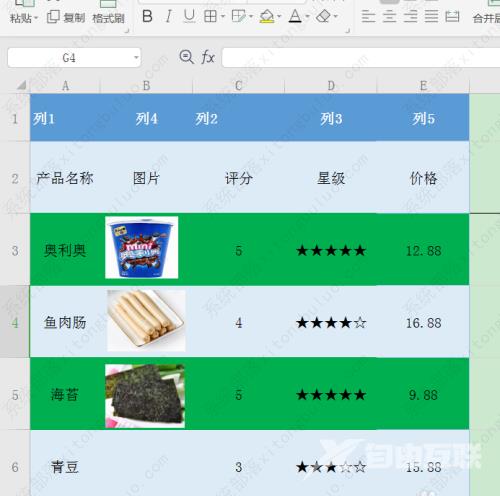Apply cell borders icon
This screenshot has width=500, height=496.
click(x=210, y=16)
